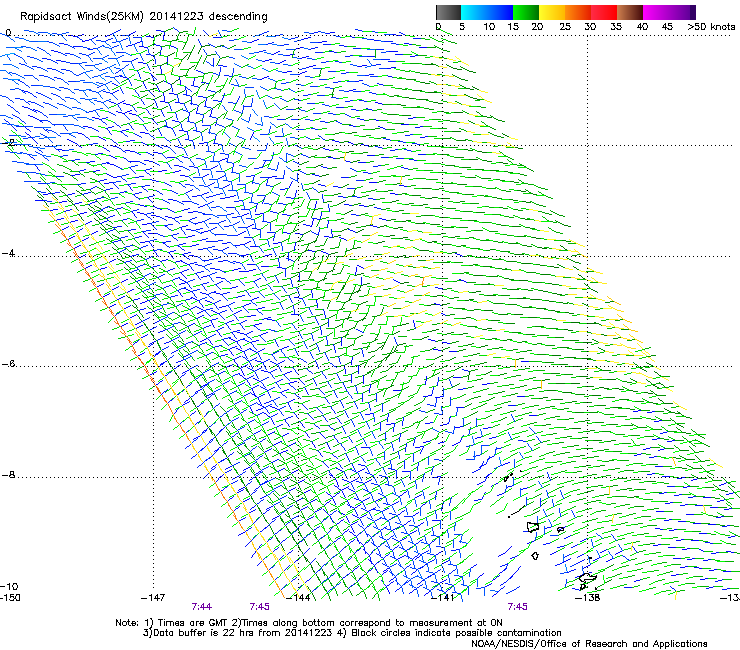Click the magenta-purple 40-50 knots color band
This screenshot has height=650, width=740.
click(669, 12)
